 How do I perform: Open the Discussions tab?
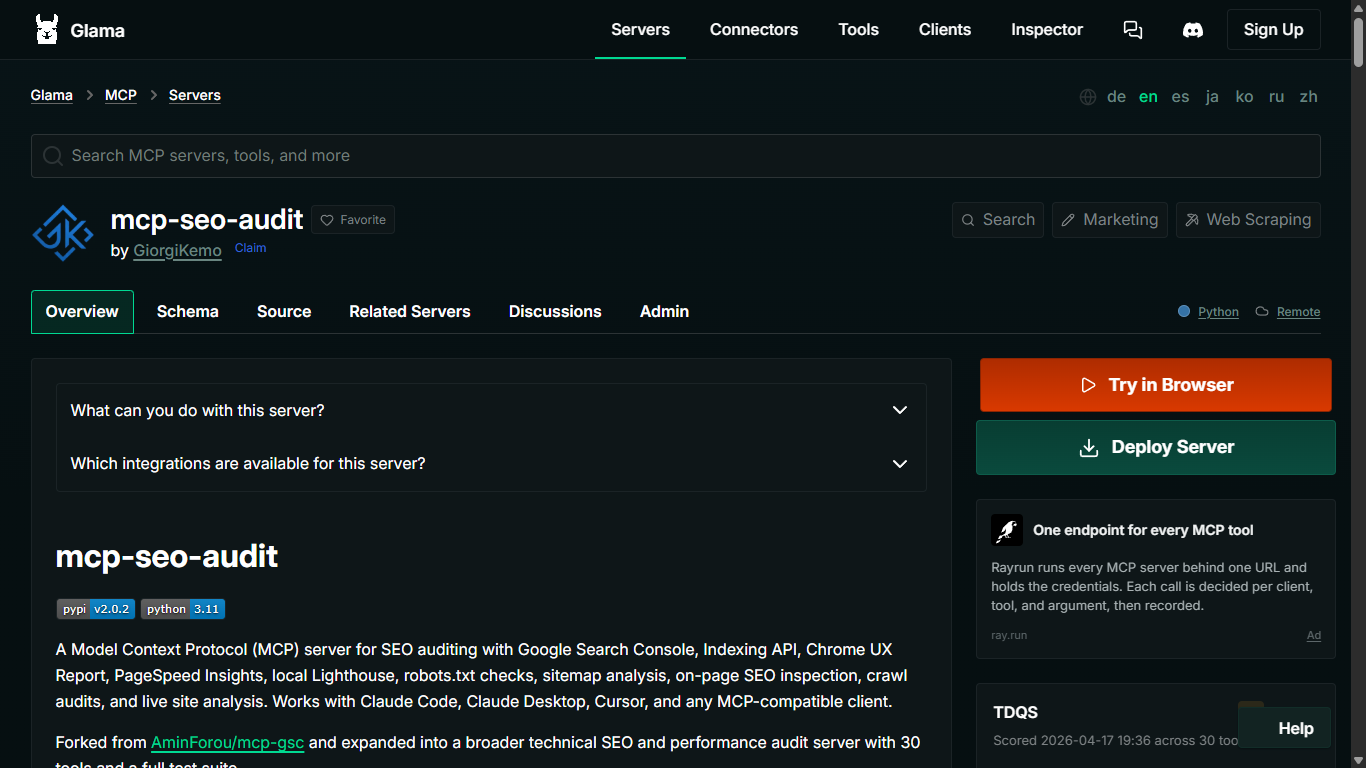click(x=555, y=312)
